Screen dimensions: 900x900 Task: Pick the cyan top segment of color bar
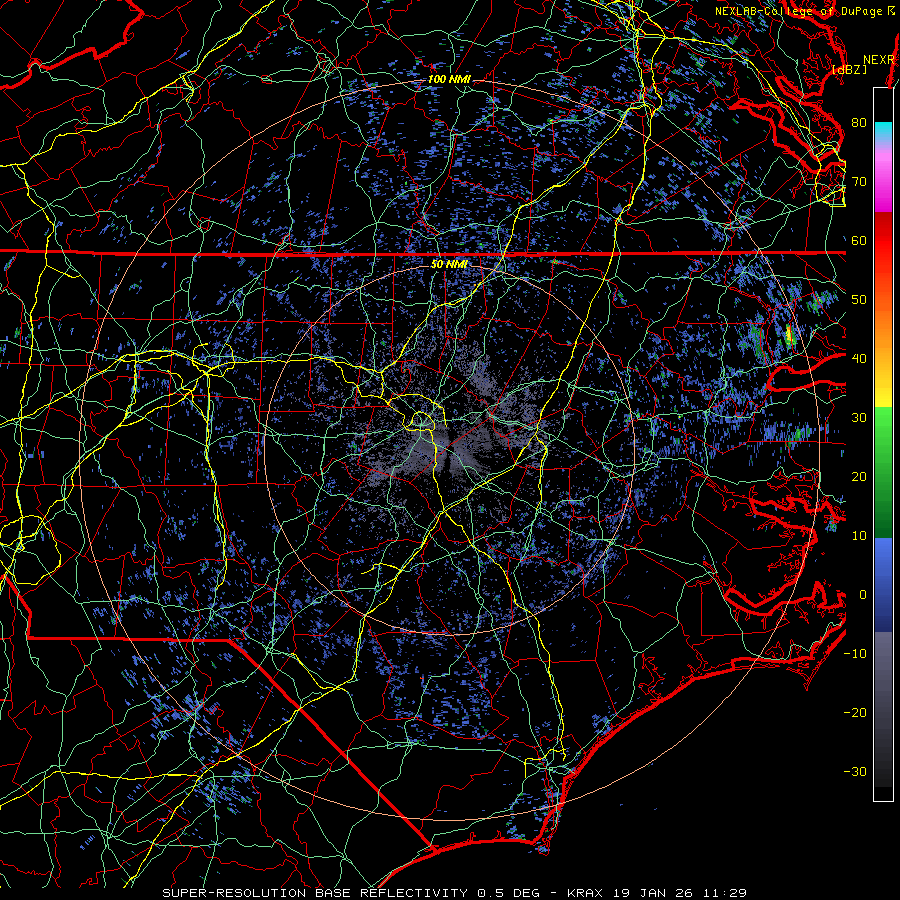[x=883, y=129]
